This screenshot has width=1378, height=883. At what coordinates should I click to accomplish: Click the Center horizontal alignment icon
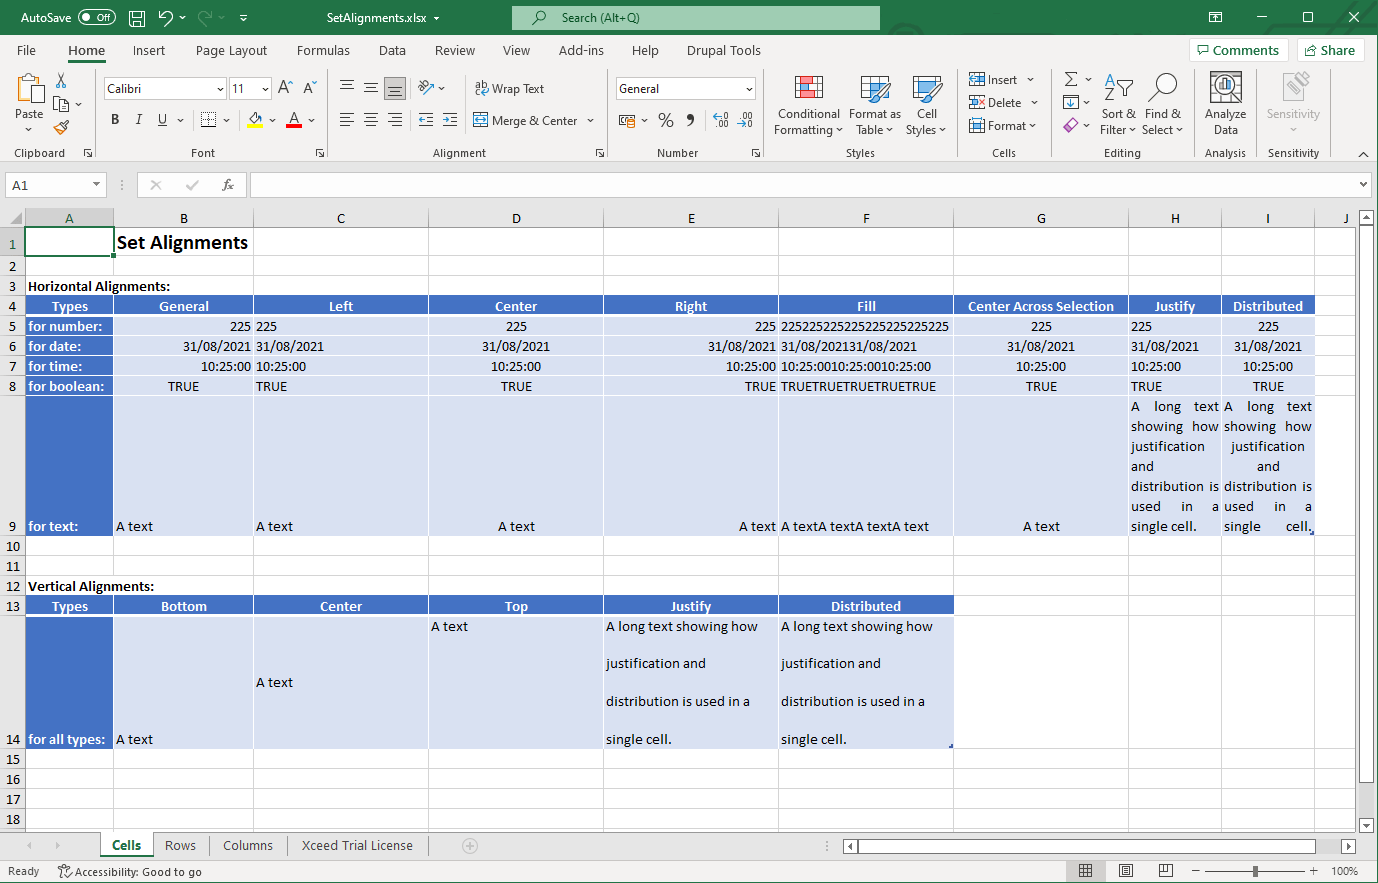(x=371, y=120)
